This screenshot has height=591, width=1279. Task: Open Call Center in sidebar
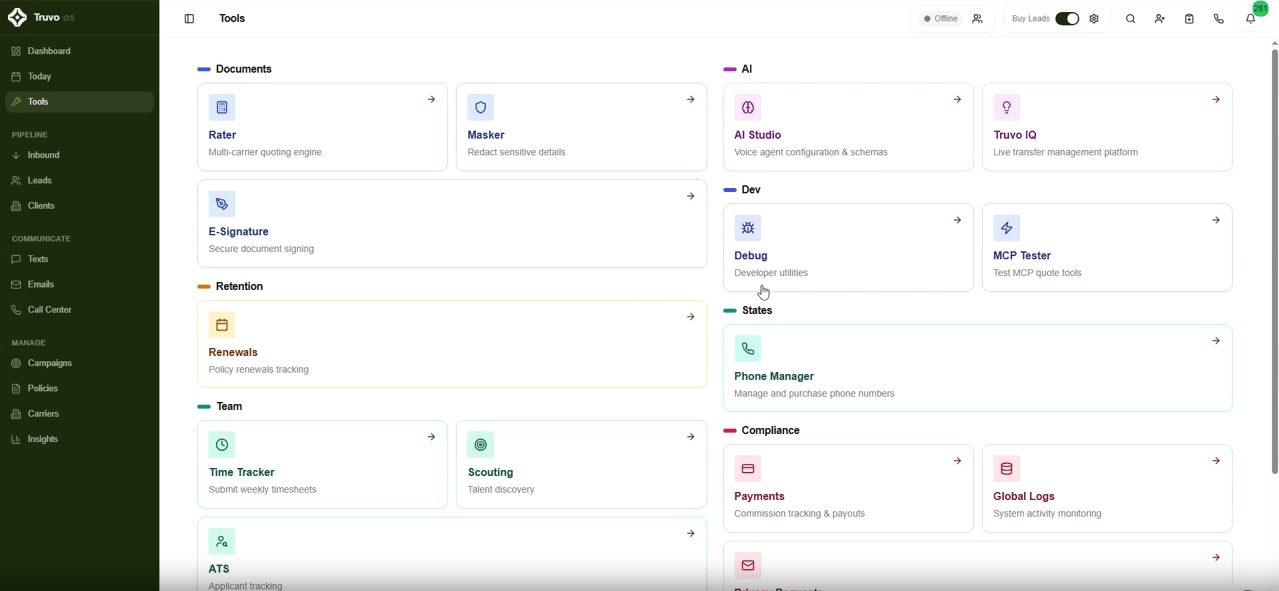coord(79,310)
